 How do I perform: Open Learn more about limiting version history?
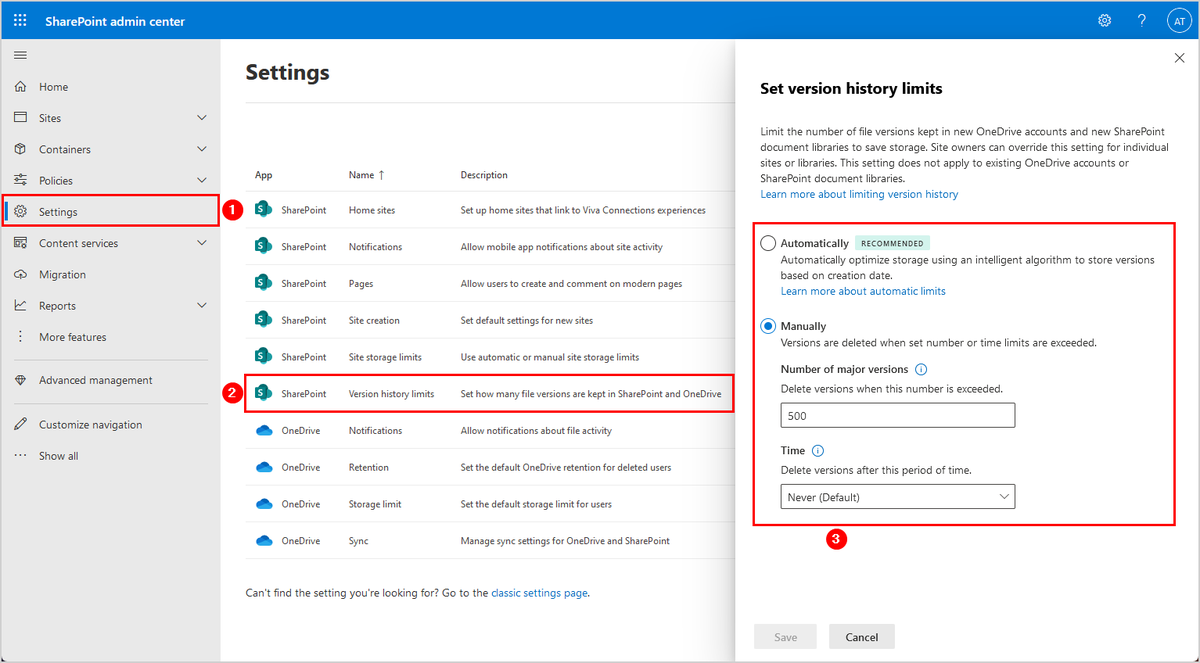coord(859,194)
